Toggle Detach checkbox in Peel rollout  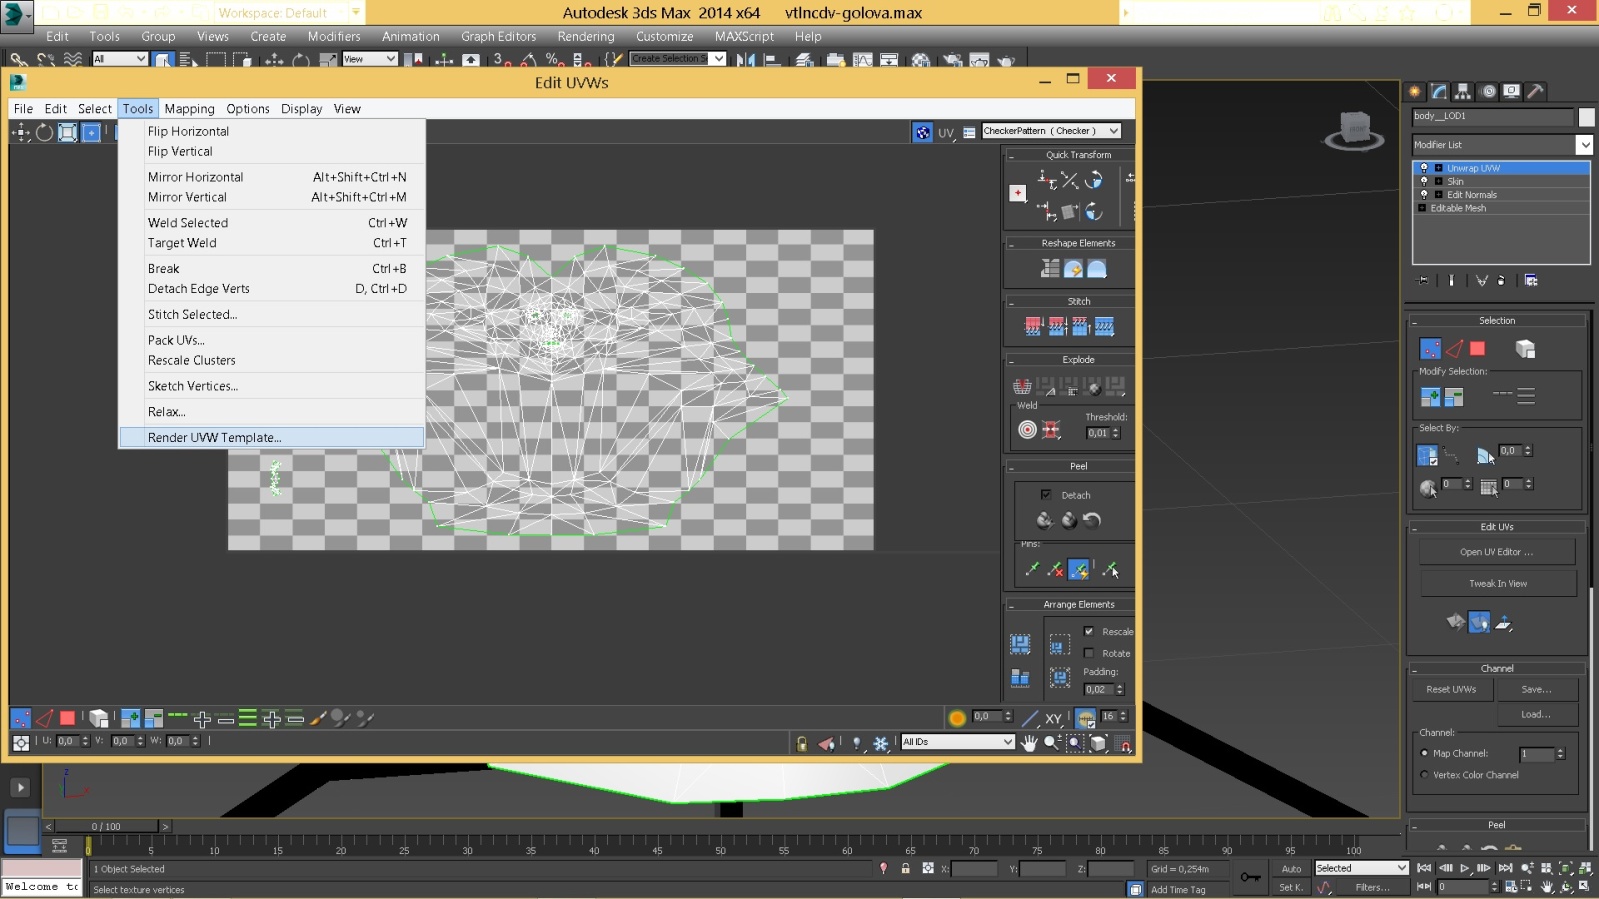pyautogui.click(x=1046, y=495)
